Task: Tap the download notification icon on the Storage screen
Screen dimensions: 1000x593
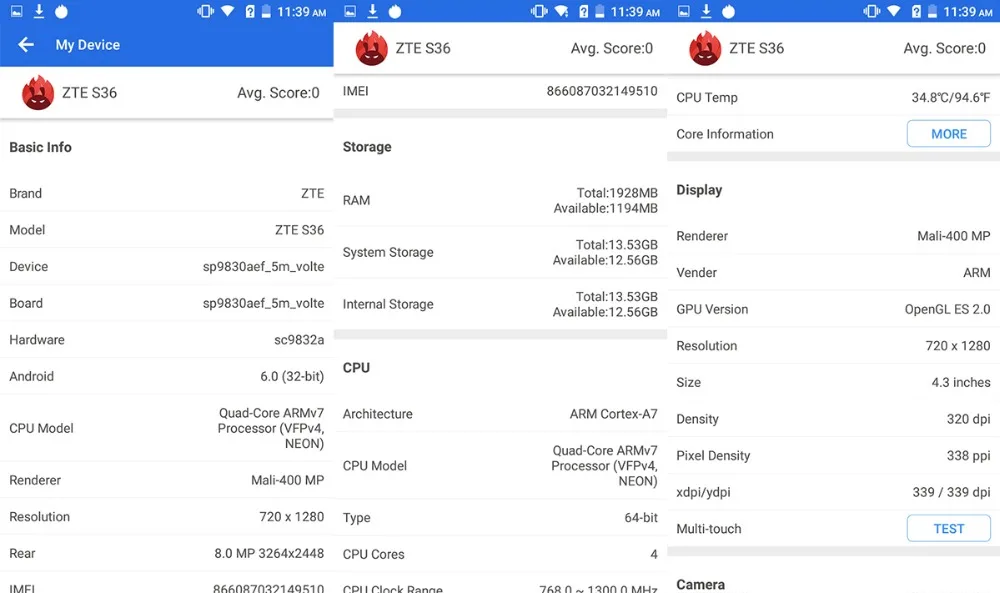Action: click(372, 11)
